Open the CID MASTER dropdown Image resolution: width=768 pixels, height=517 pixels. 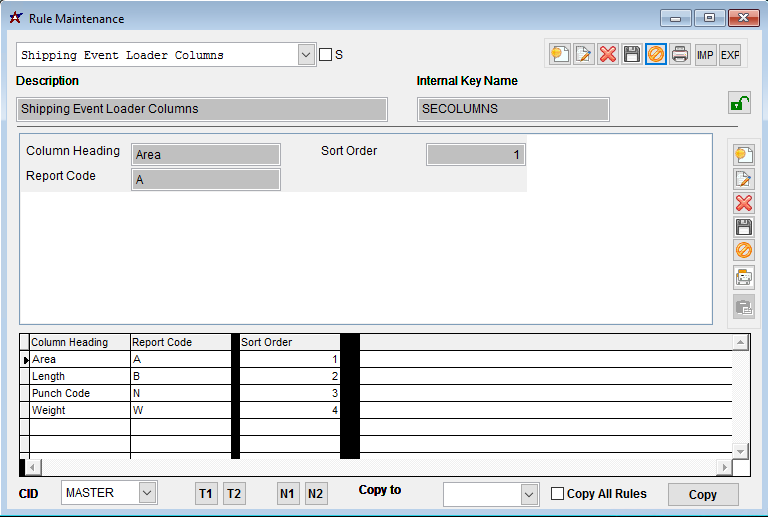click(x=147, y=493)
